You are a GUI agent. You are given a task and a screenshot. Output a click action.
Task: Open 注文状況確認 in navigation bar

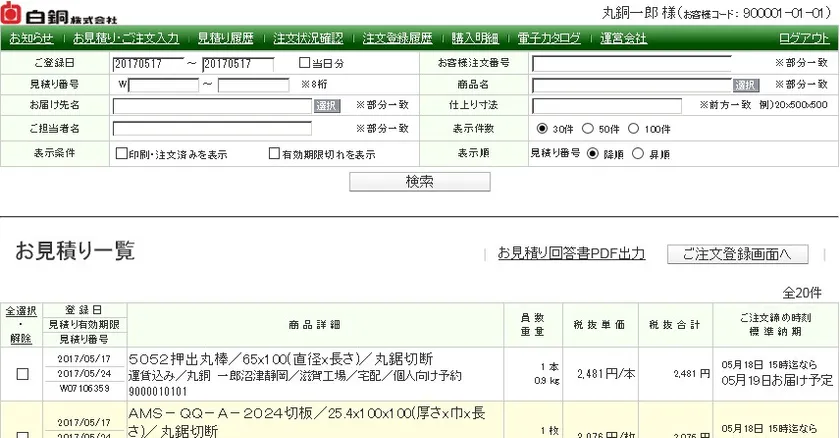click(x=308, y=39)
